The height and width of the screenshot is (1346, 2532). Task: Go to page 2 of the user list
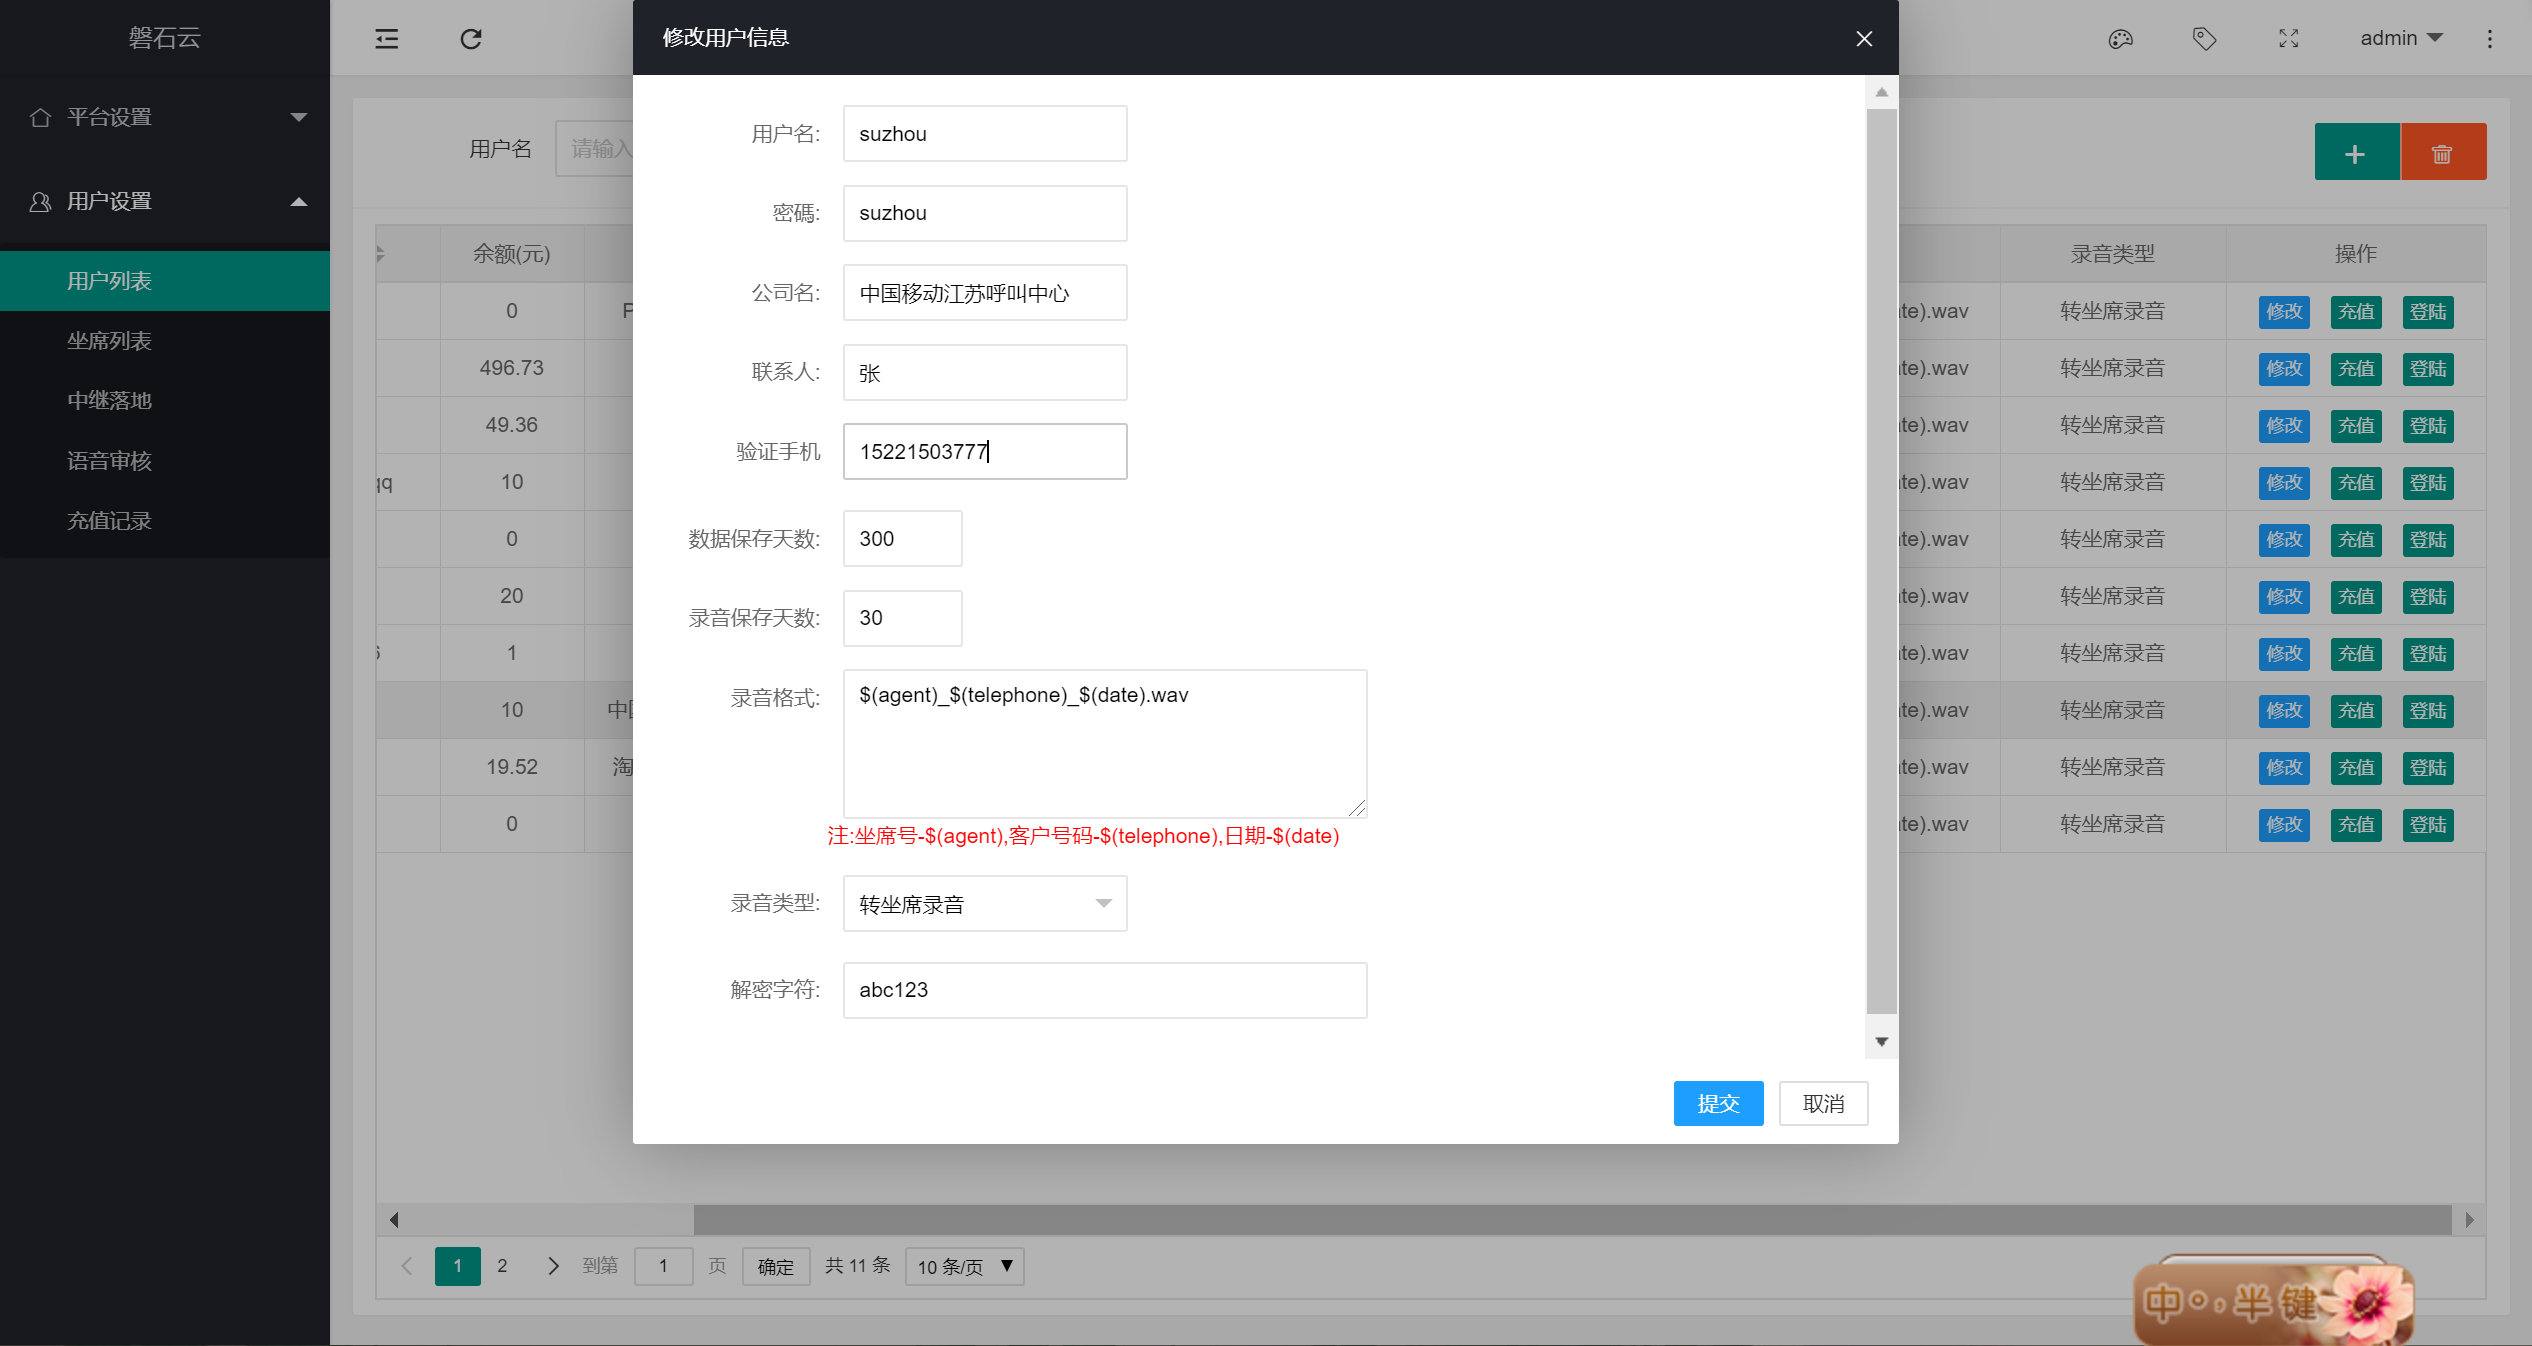503,1265
